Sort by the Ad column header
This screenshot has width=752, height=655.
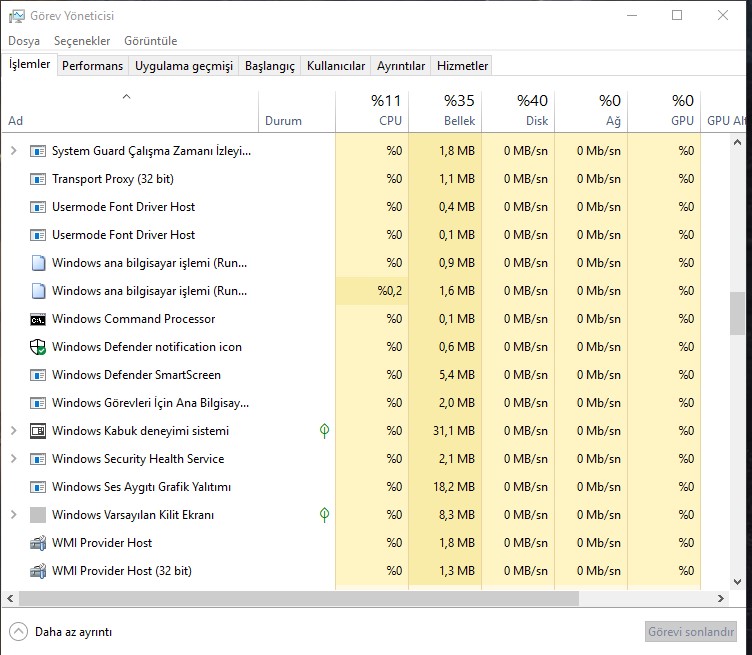[129, 111]
